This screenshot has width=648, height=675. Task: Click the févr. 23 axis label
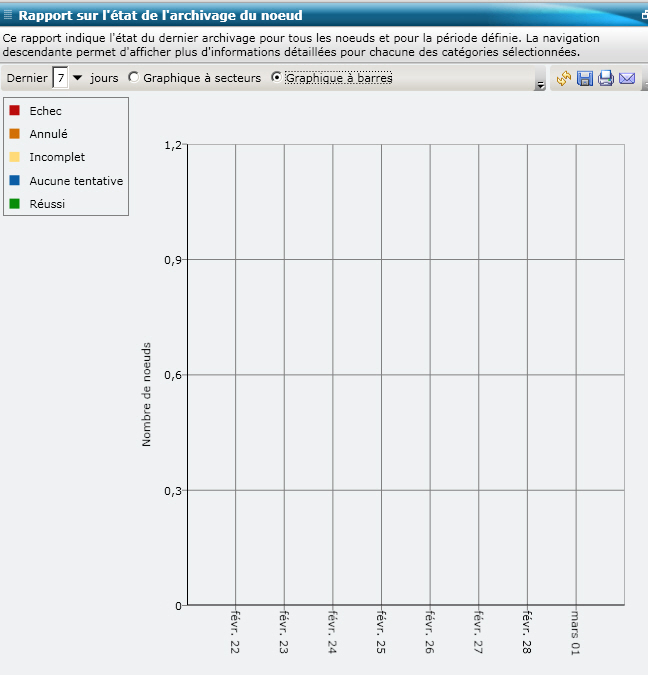click(x=284, y=632)
